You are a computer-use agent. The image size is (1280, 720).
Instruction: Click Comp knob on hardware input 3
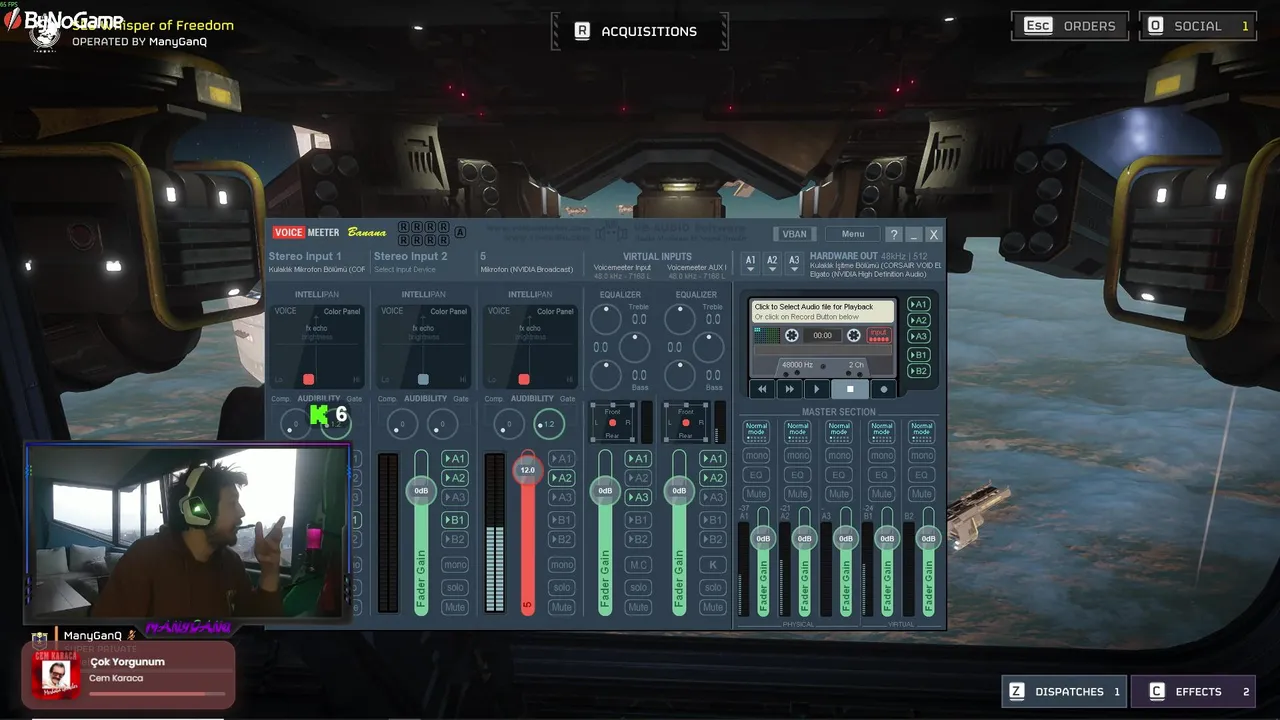[508, 424]
